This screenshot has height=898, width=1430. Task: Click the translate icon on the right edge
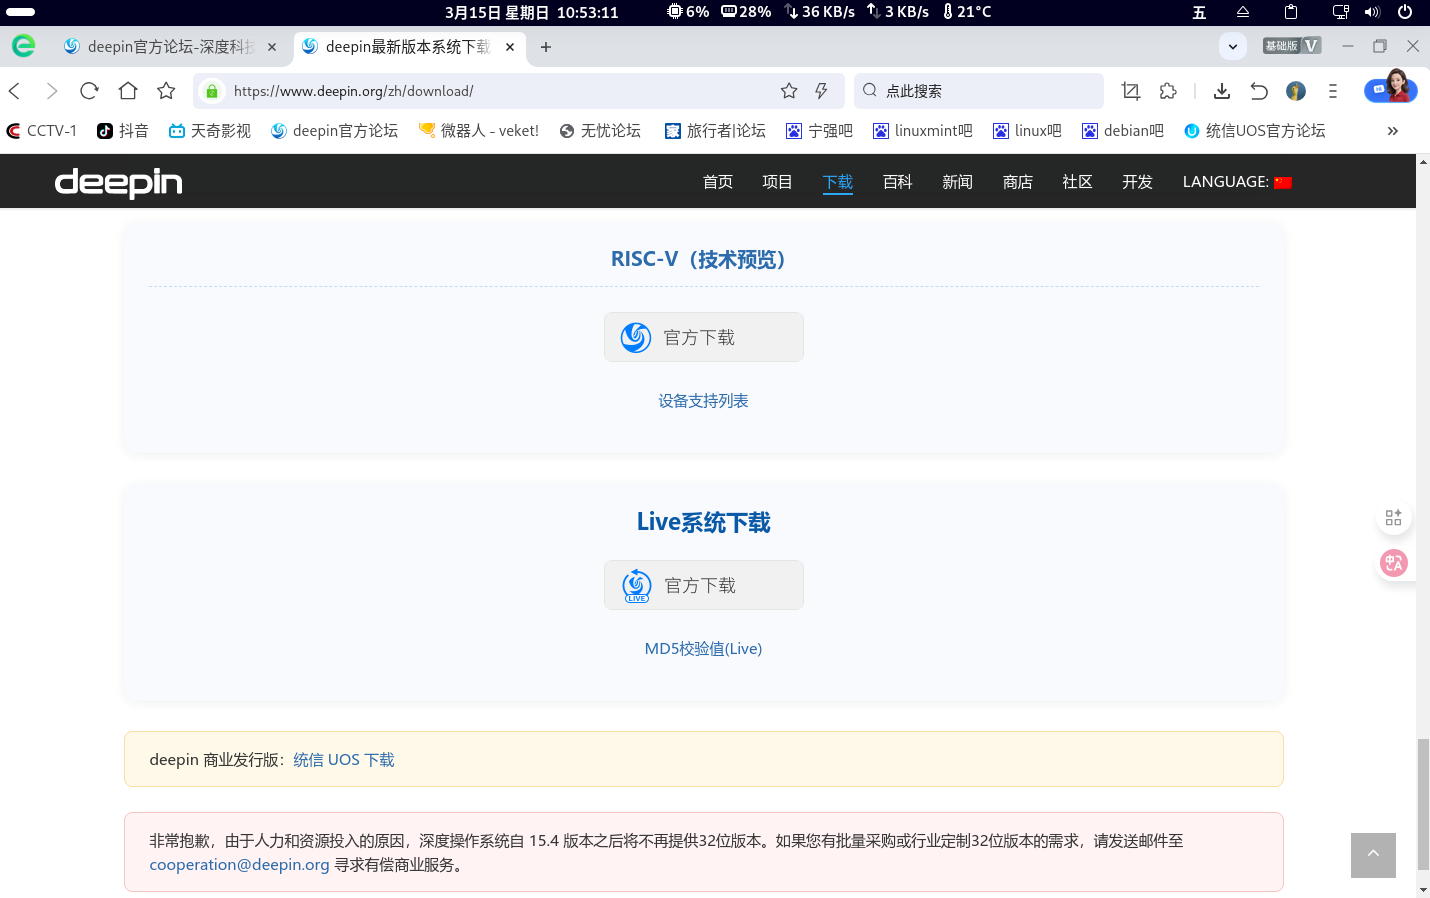[1393, 562]
